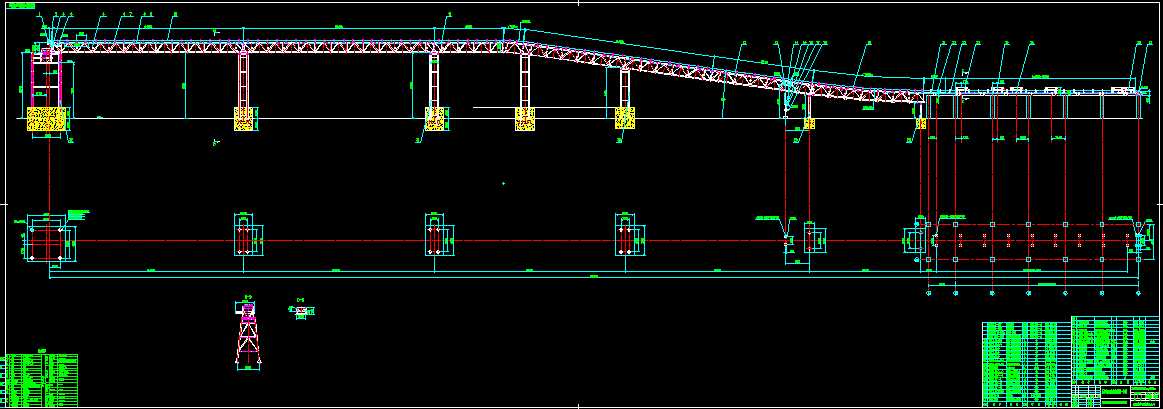
Task: Select the small cross-section detail beside the tower
Action: [x=300, y=310]
